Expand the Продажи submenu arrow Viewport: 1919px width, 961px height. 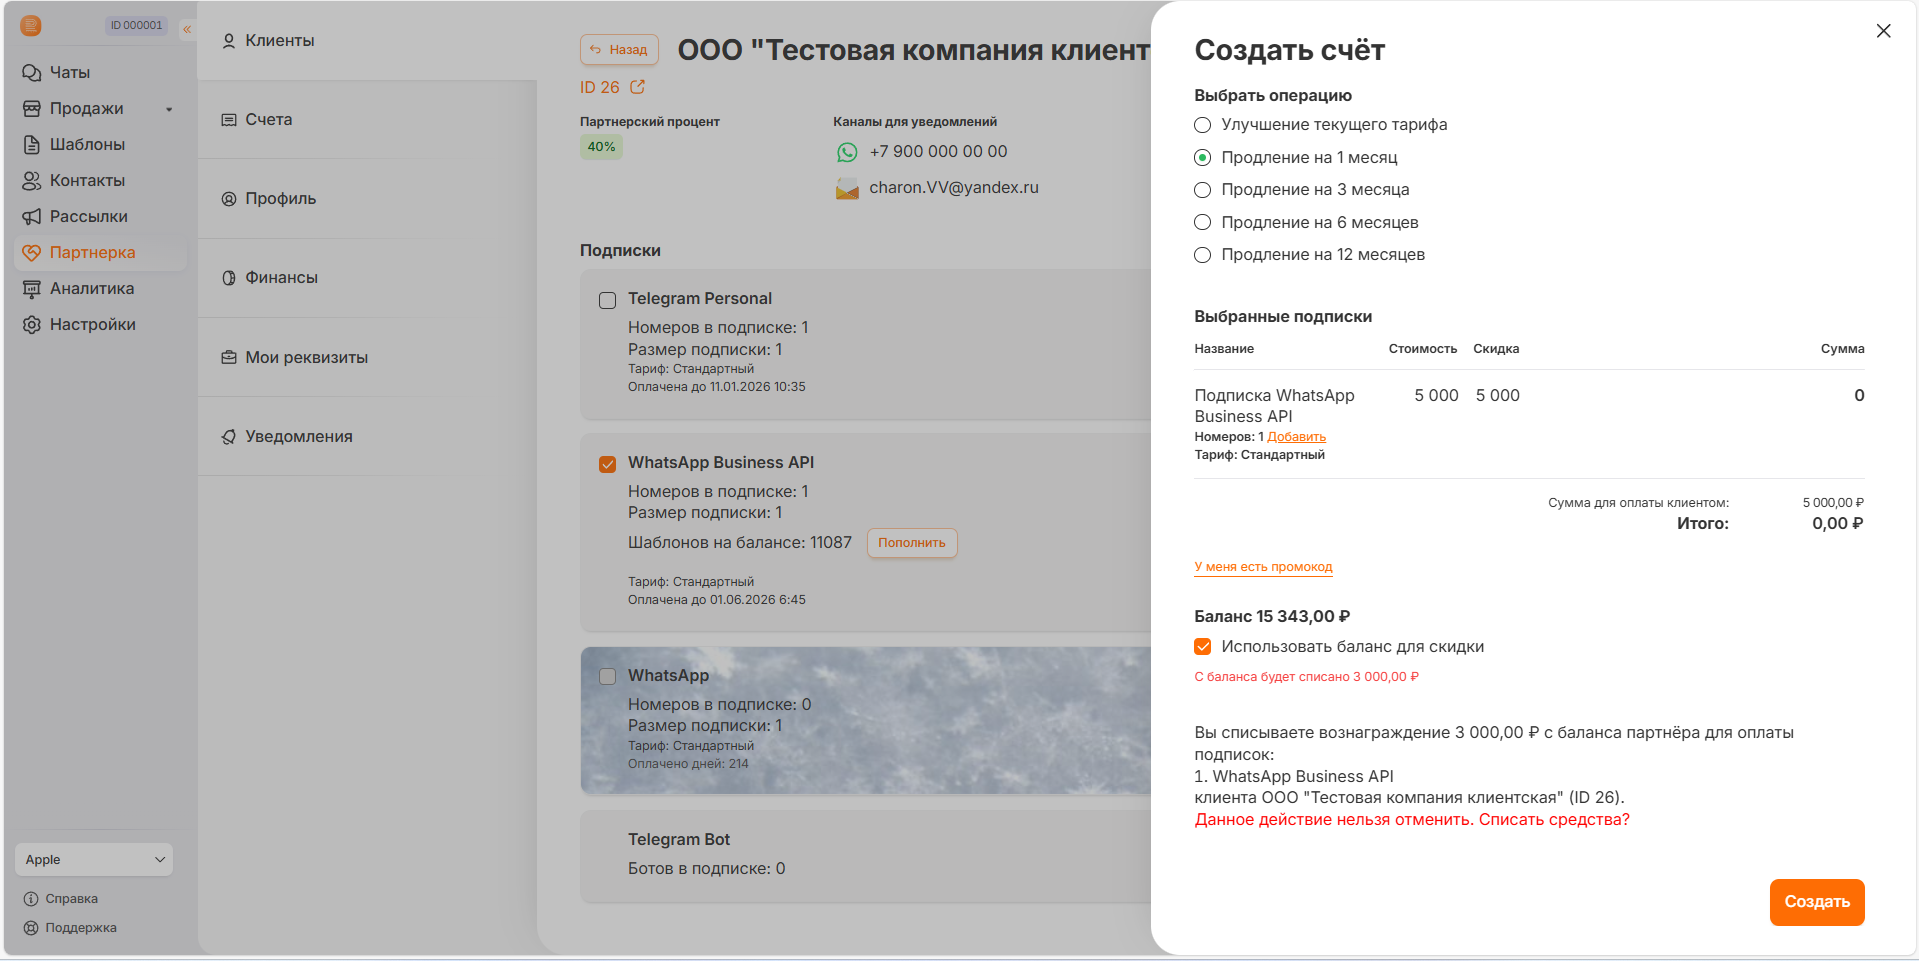[169, 109]
